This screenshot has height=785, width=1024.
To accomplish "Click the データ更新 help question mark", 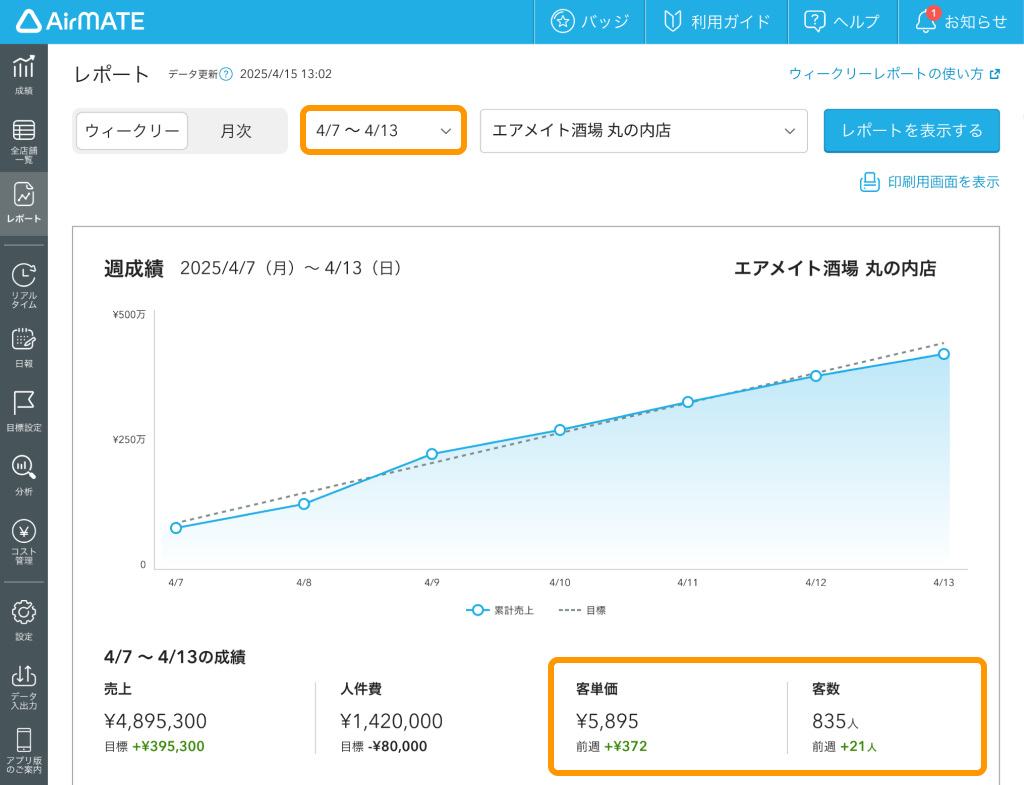I will pyautogui.click(x=225, y=74).
